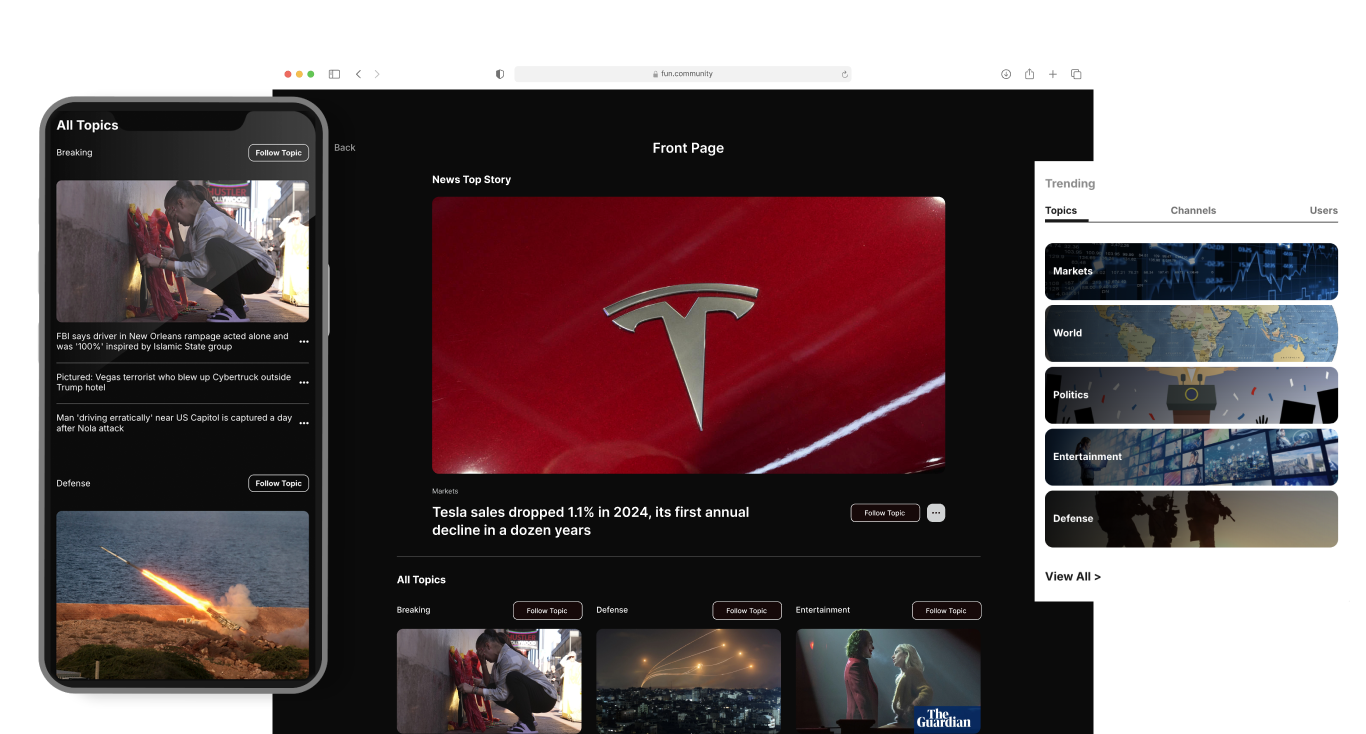The image size is (1366, 734).
Task: Open more options for FBI New Orleans headline
Action: point(304,342)
